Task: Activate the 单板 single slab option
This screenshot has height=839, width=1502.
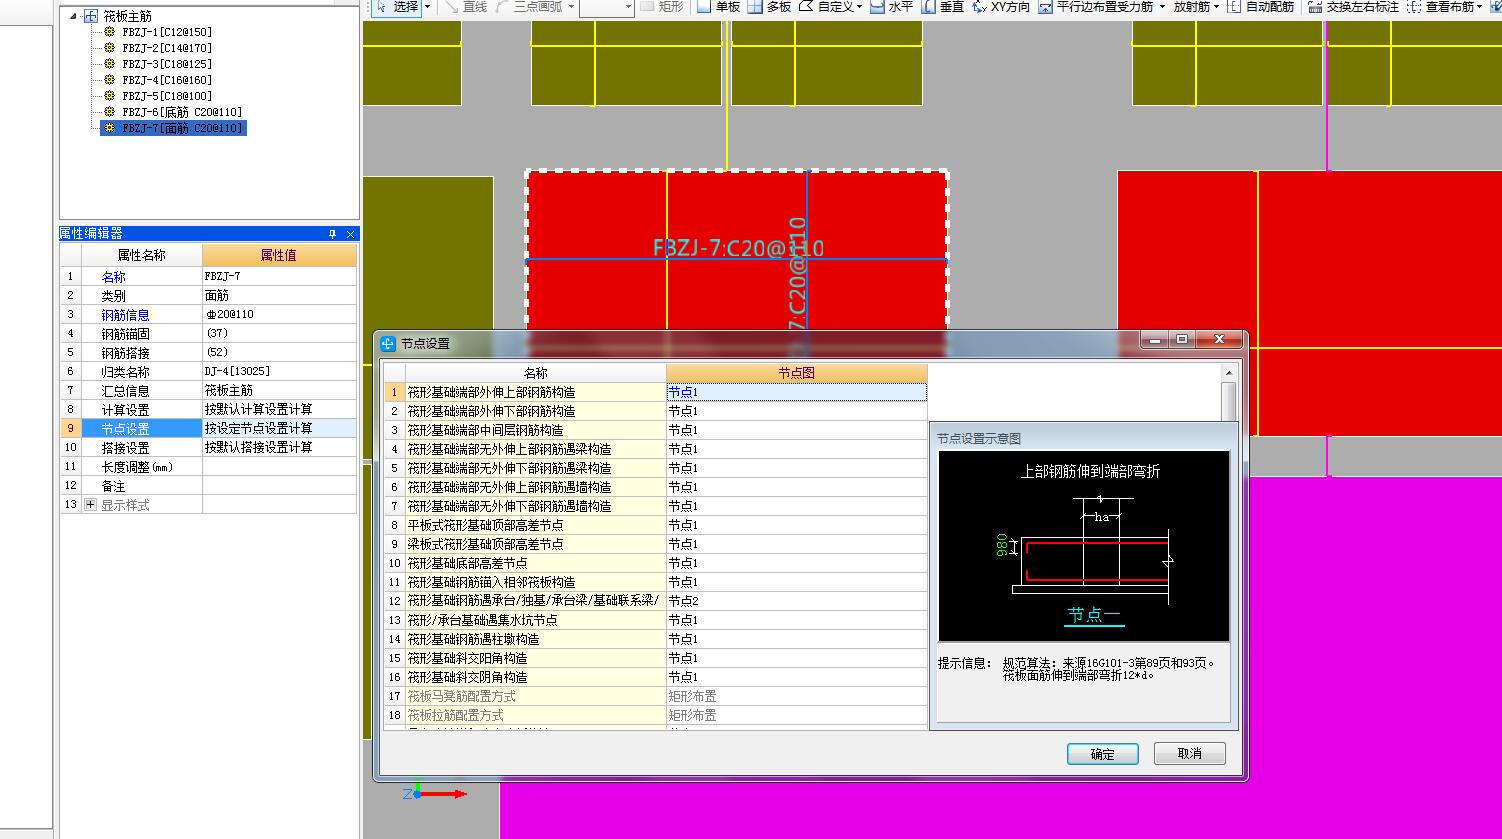Action: click(719, 7)
